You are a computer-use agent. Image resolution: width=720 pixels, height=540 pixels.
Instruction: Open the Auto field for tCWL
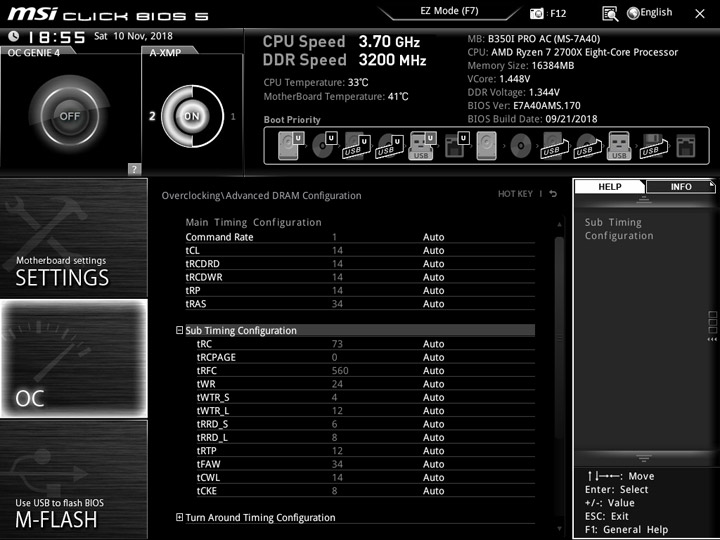pos(433,477)
